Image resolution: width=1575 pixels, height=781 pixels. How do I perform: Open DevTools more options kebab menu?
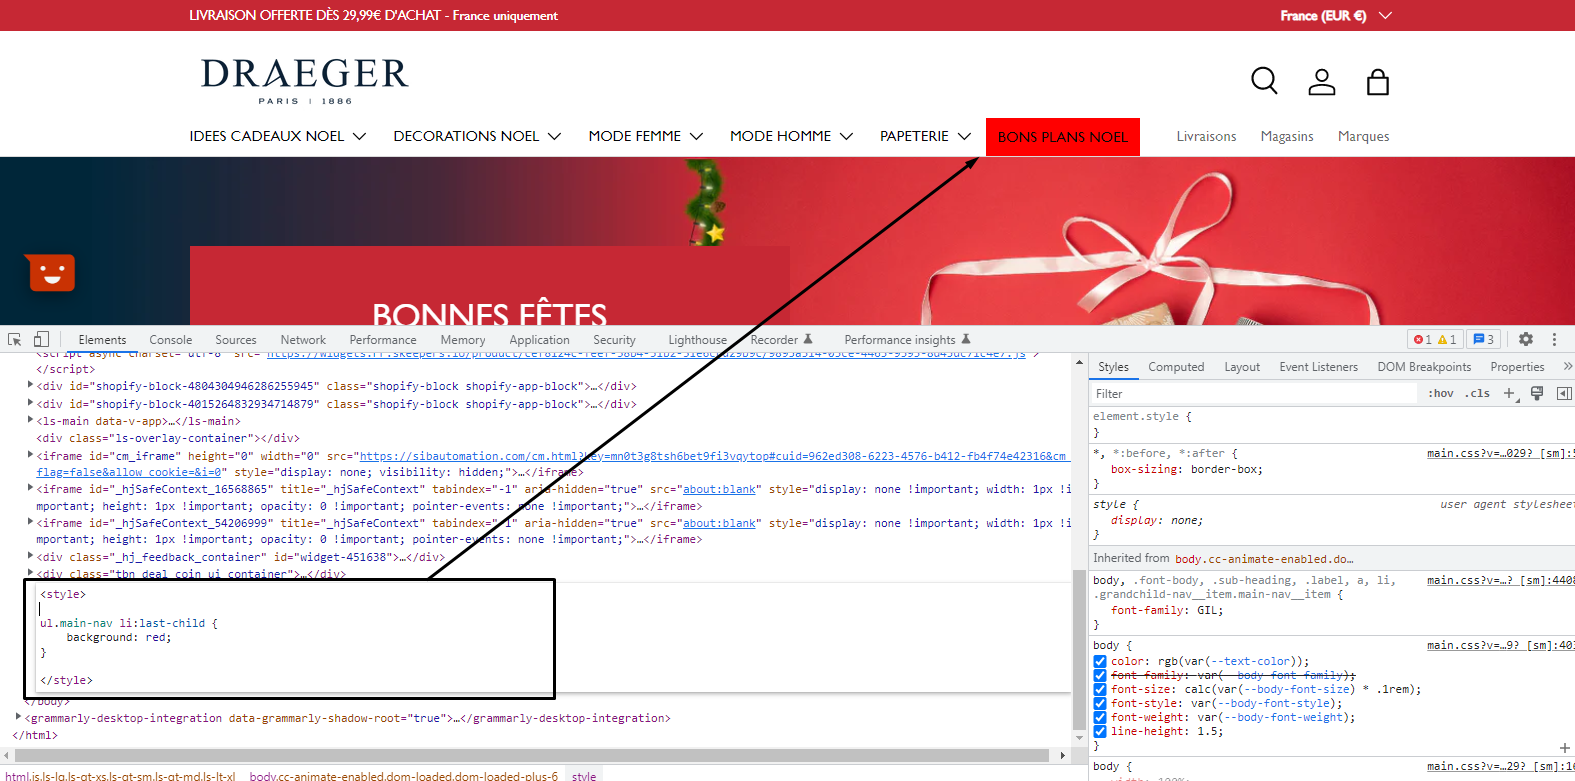pos(1554,339)
